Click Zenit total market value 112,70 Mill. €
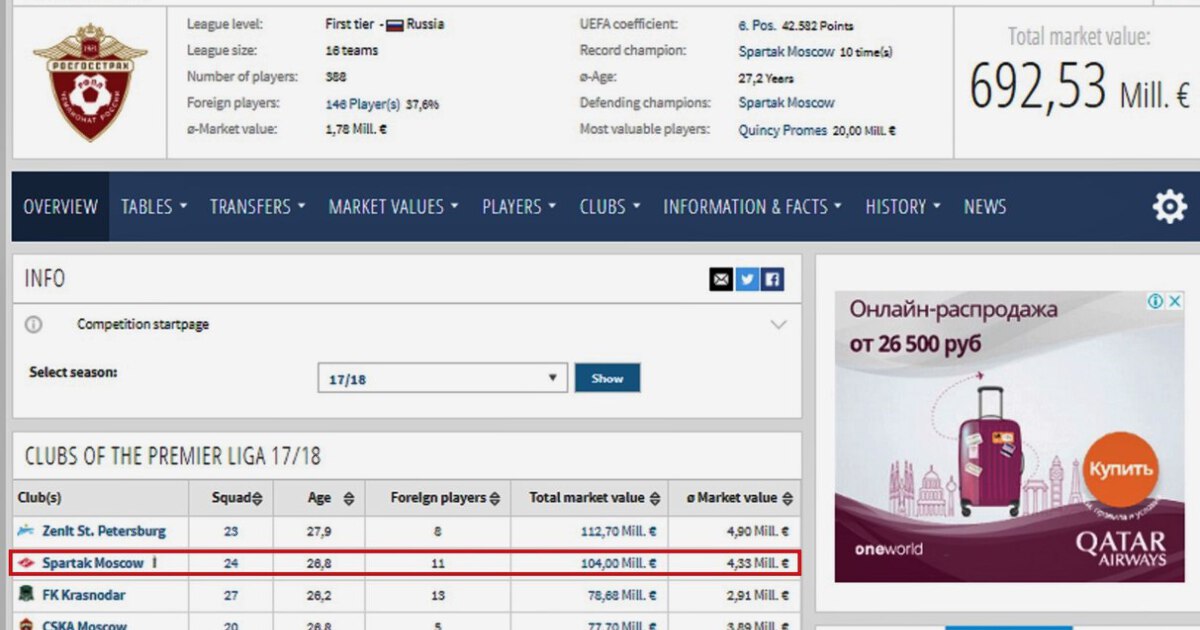The width and height of the screenshot is (1200, 630). pyautogui.click(x=619, y=531)
